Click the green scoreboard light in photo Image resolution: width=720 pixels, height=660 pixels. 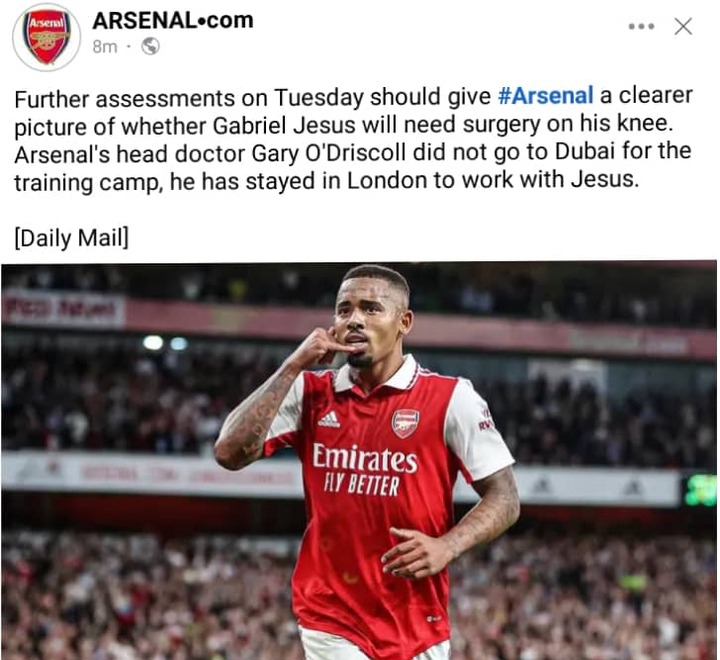701,490
